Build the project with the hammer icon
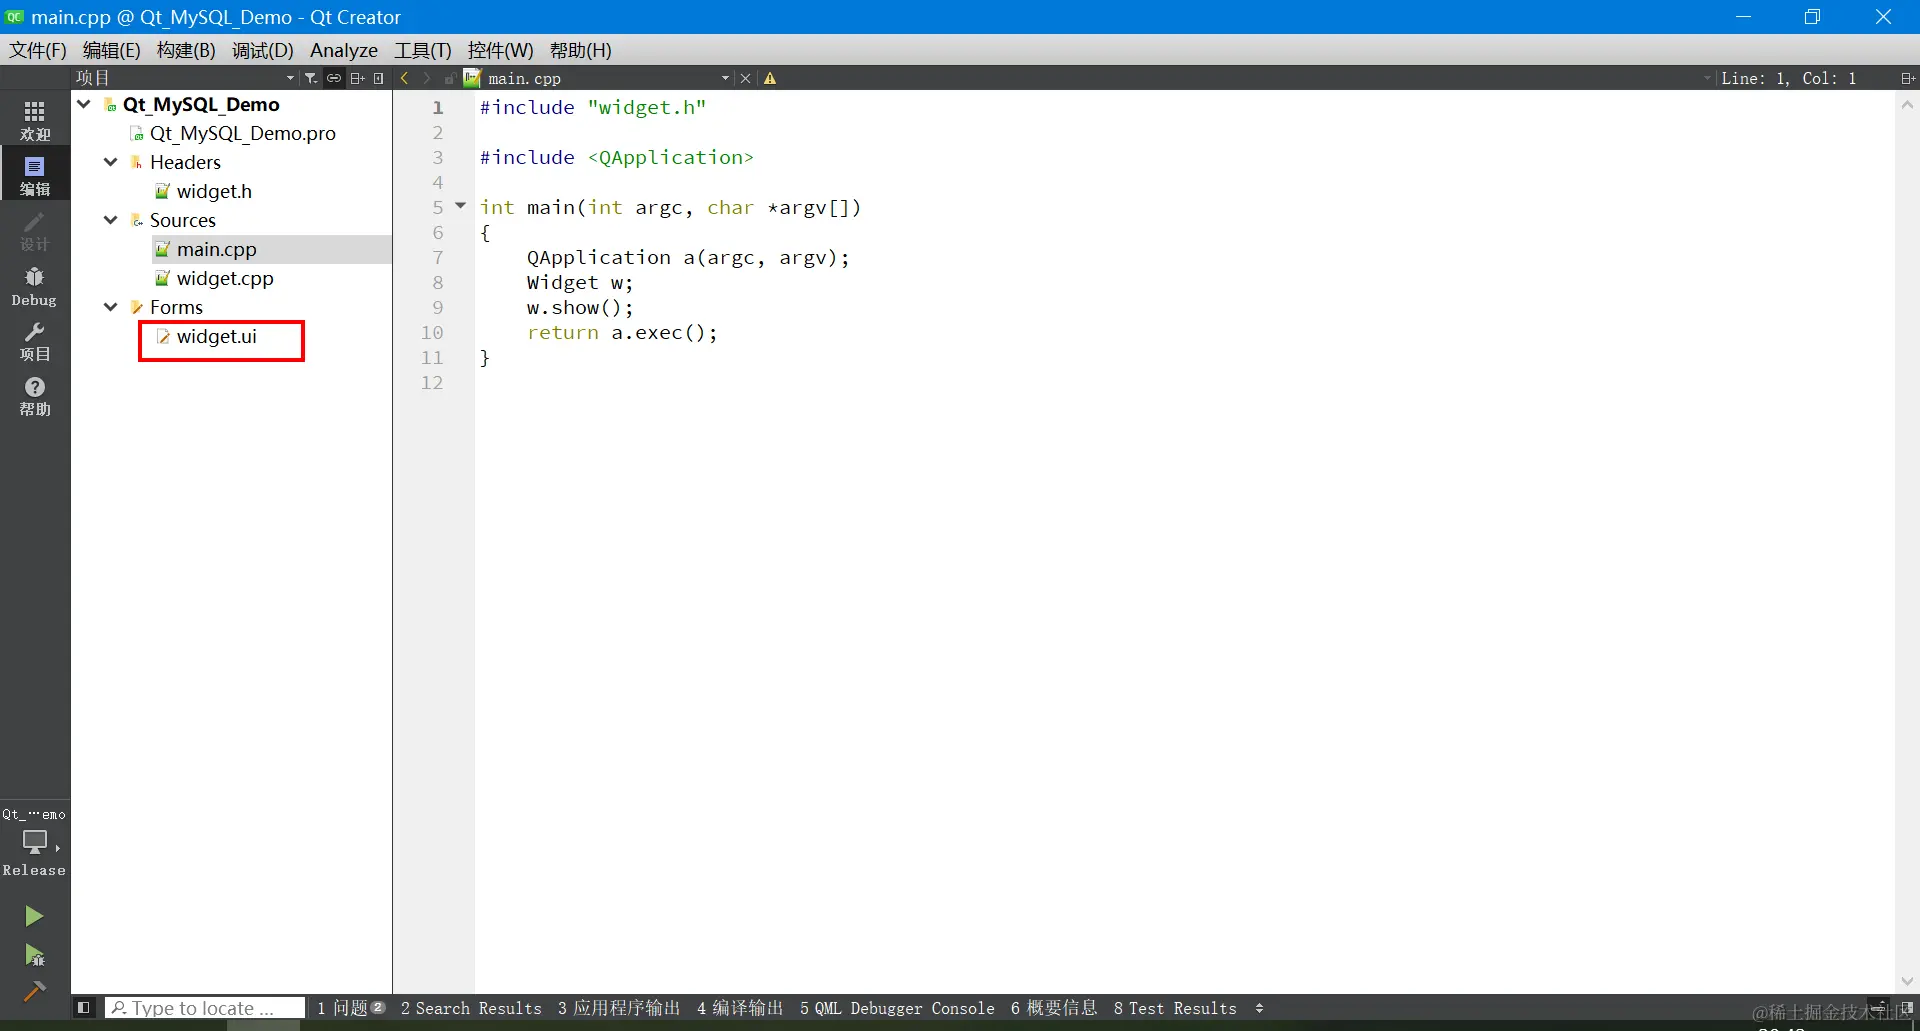Image resolution: width=1920 pixels, height=1031 pixels. (x=34, y=991)
